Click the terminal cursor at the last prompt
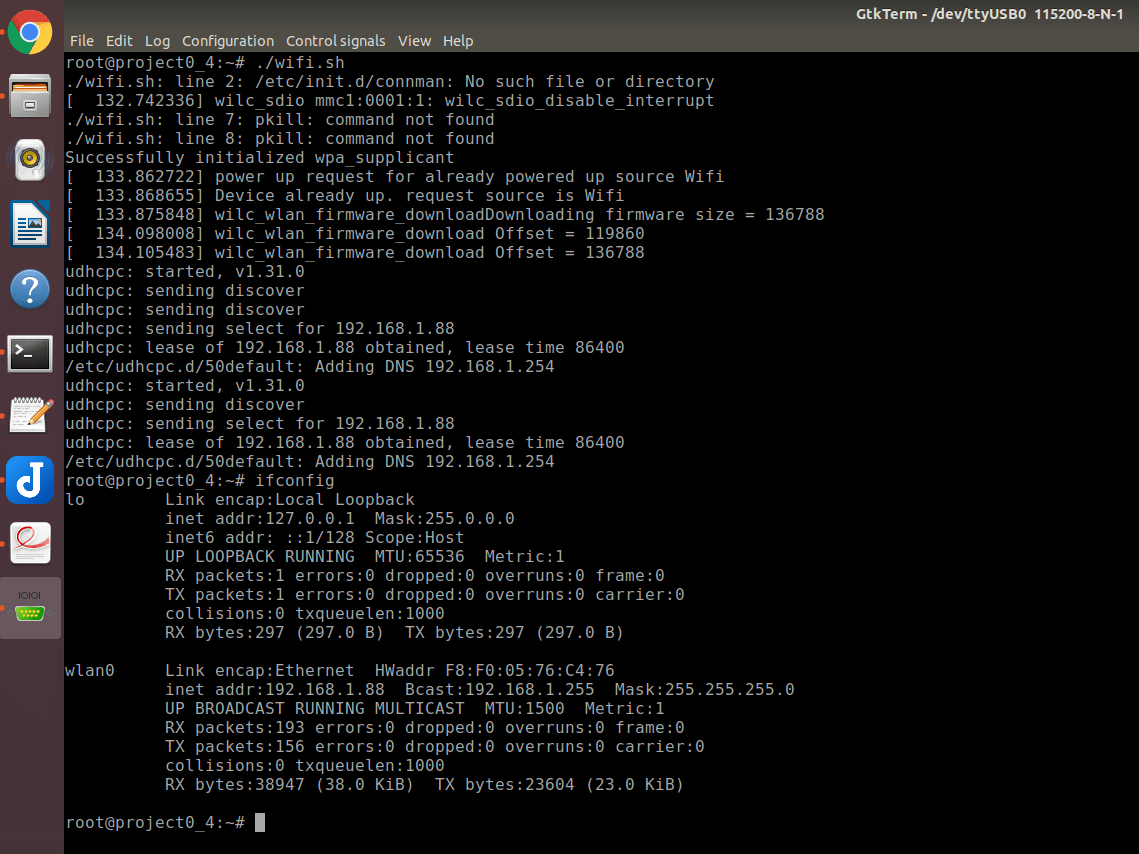The width and height of the screenshot is (1139, 854). pyautogui.click(x=260, y=822)
